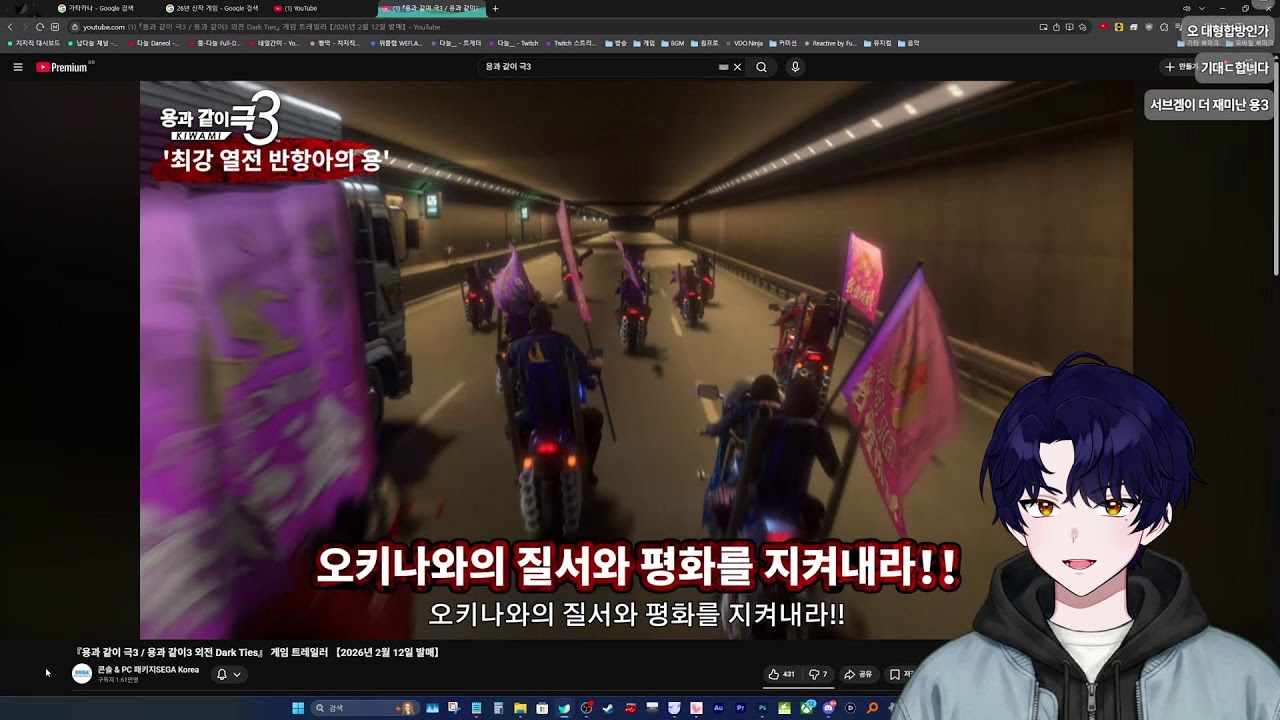Expand the '유지컬' bookmark folder
1280x720 pixels.
coord(877,43)
